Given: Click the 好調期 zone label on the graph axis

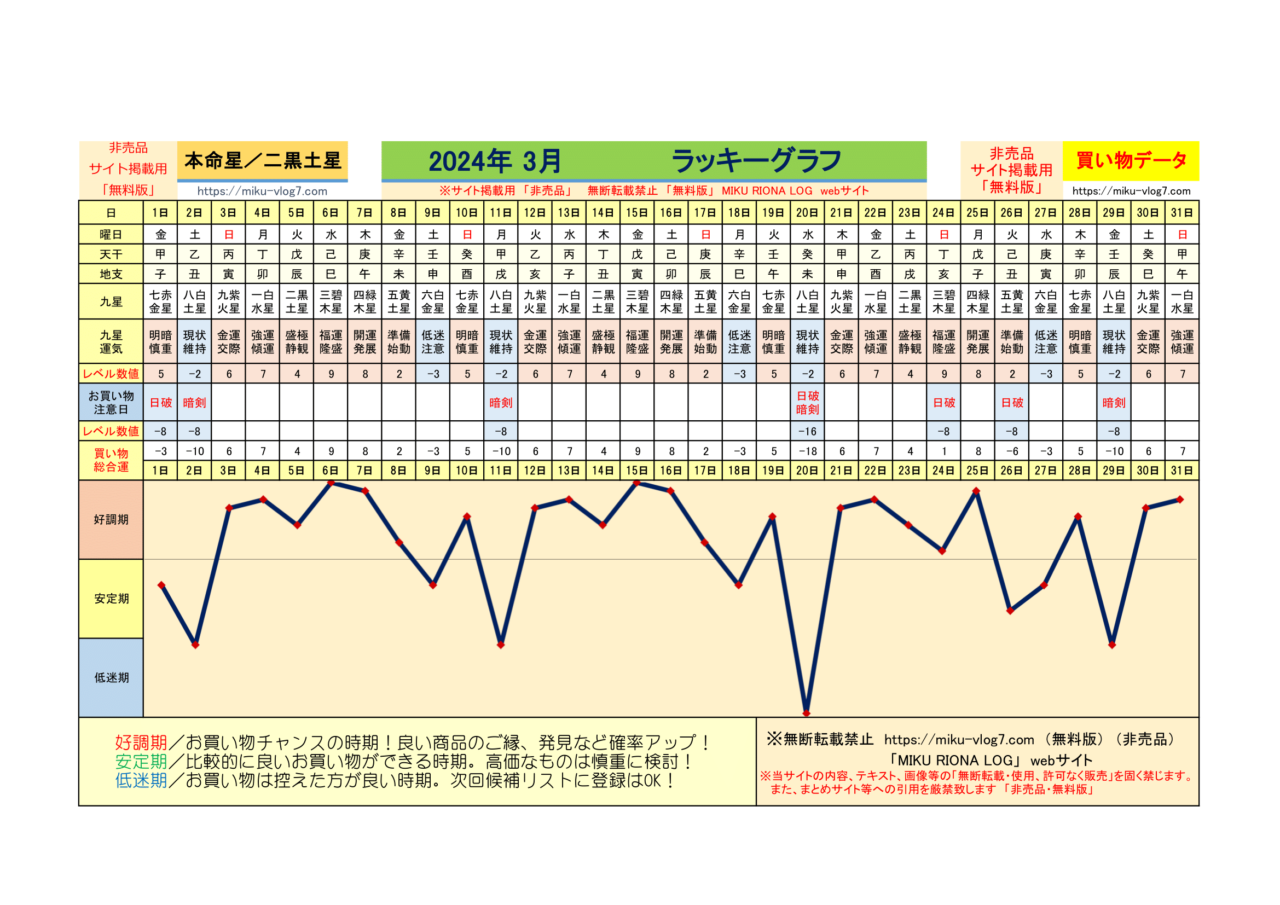Looking at the screenshot, I should [x=111, y=519].
